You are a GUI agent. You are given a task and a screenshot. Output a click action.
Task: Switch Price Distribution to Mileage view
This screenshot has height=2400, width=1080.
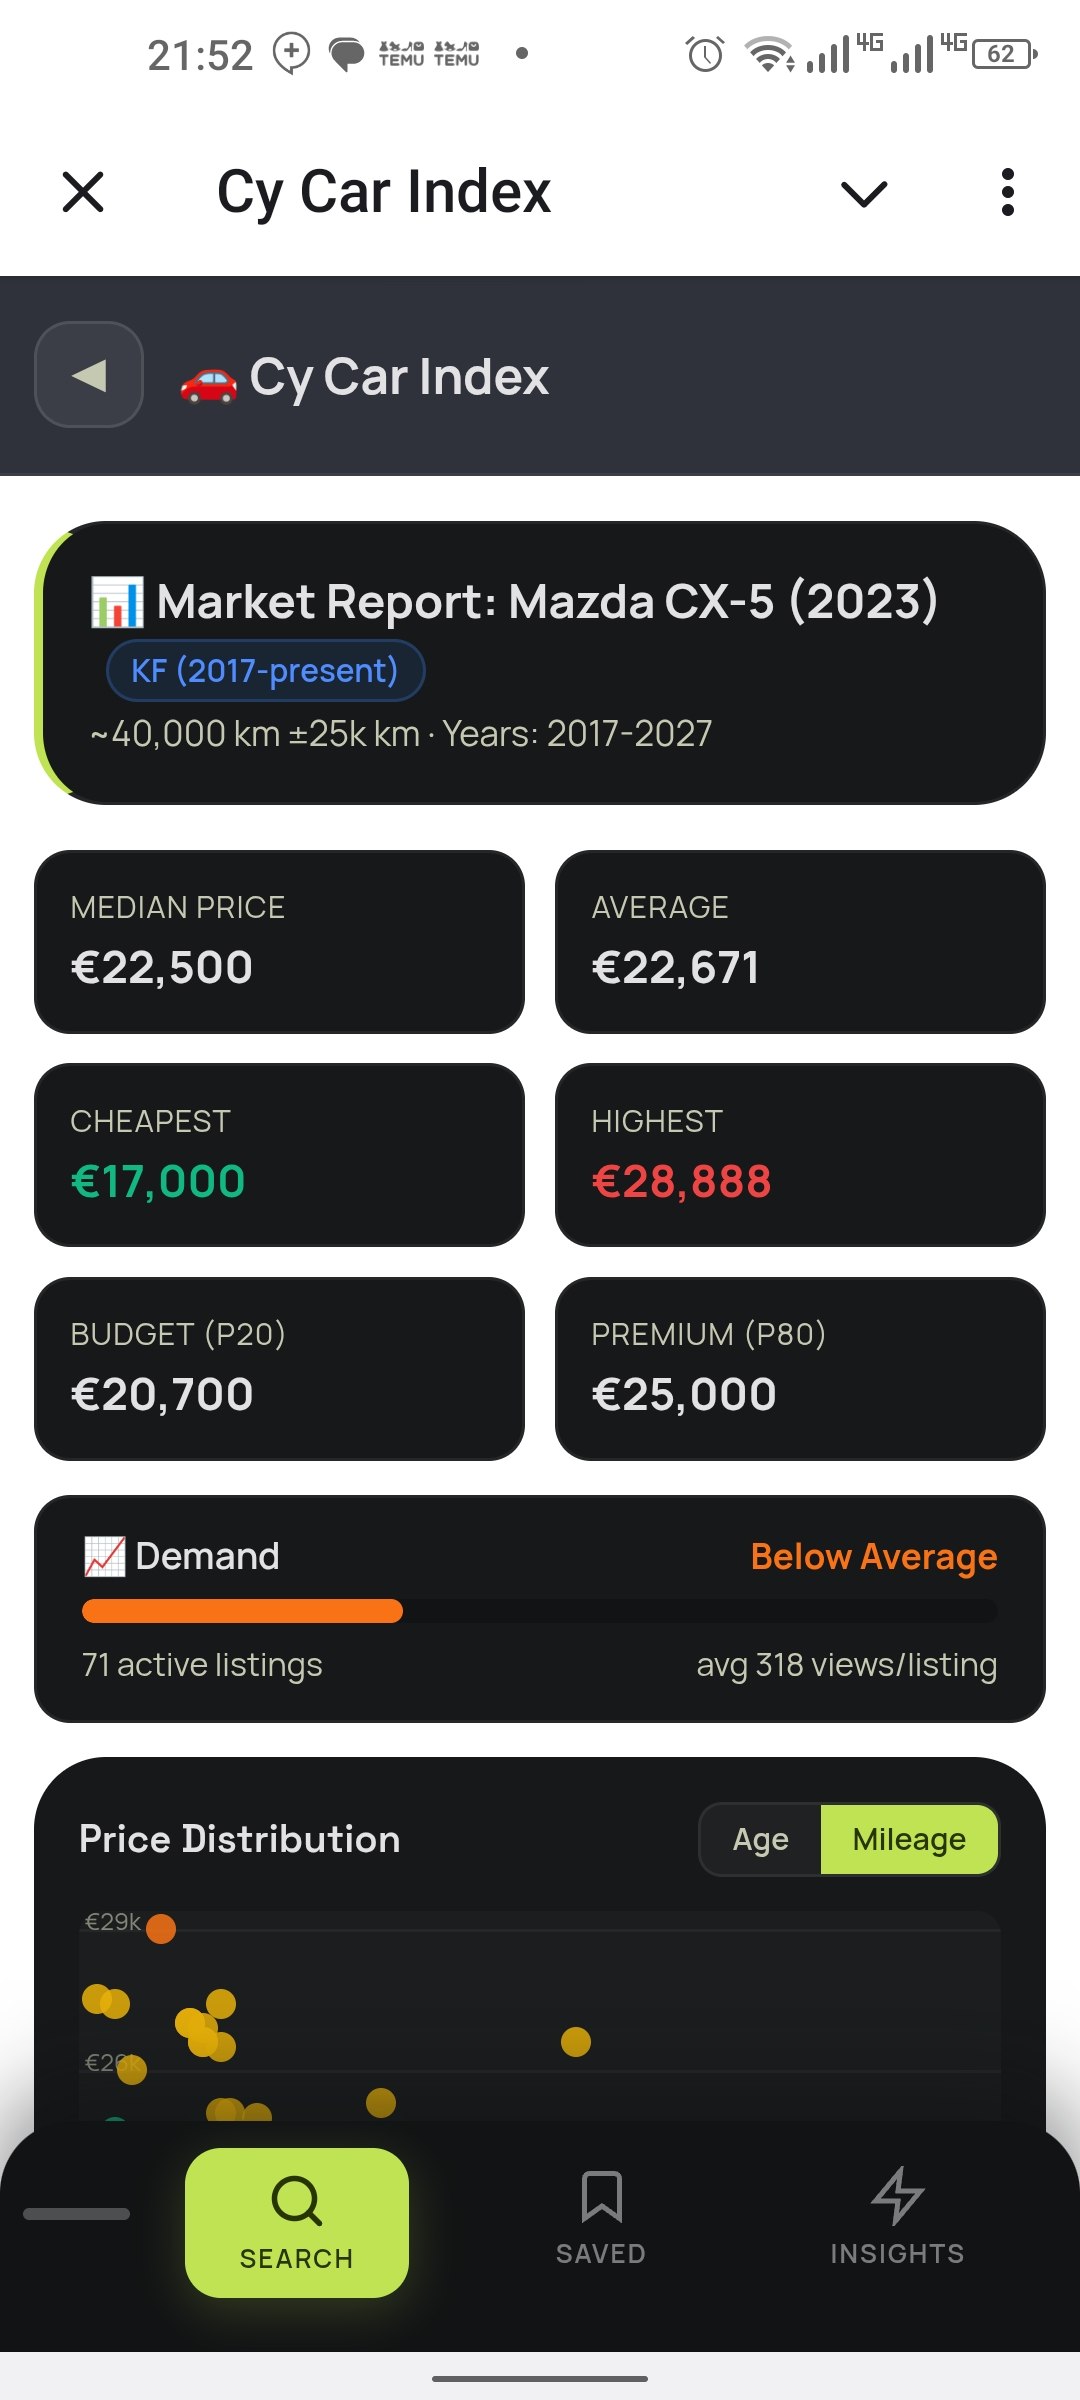(x=909, y=1839)
